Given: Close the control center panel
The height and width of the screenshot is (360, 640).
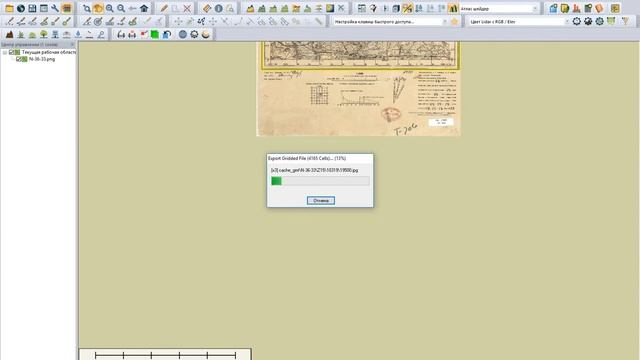Looking at the screenshot, I should pos(72,44).
